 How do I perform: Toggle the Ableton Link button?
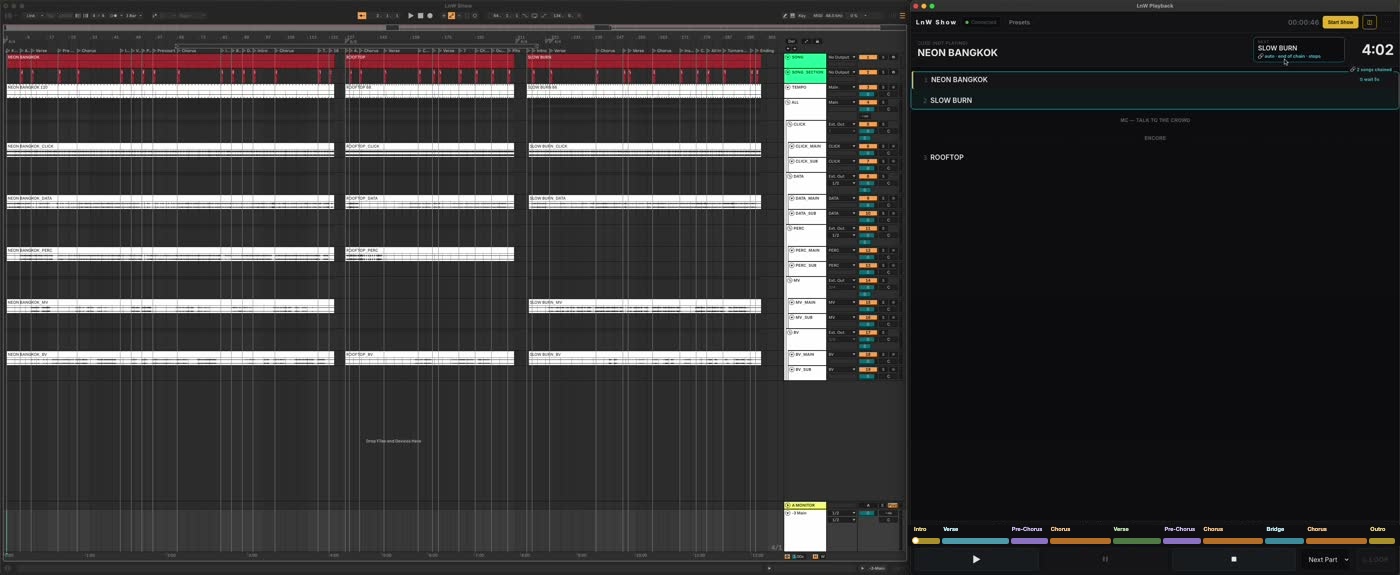(x=31, y=16)
